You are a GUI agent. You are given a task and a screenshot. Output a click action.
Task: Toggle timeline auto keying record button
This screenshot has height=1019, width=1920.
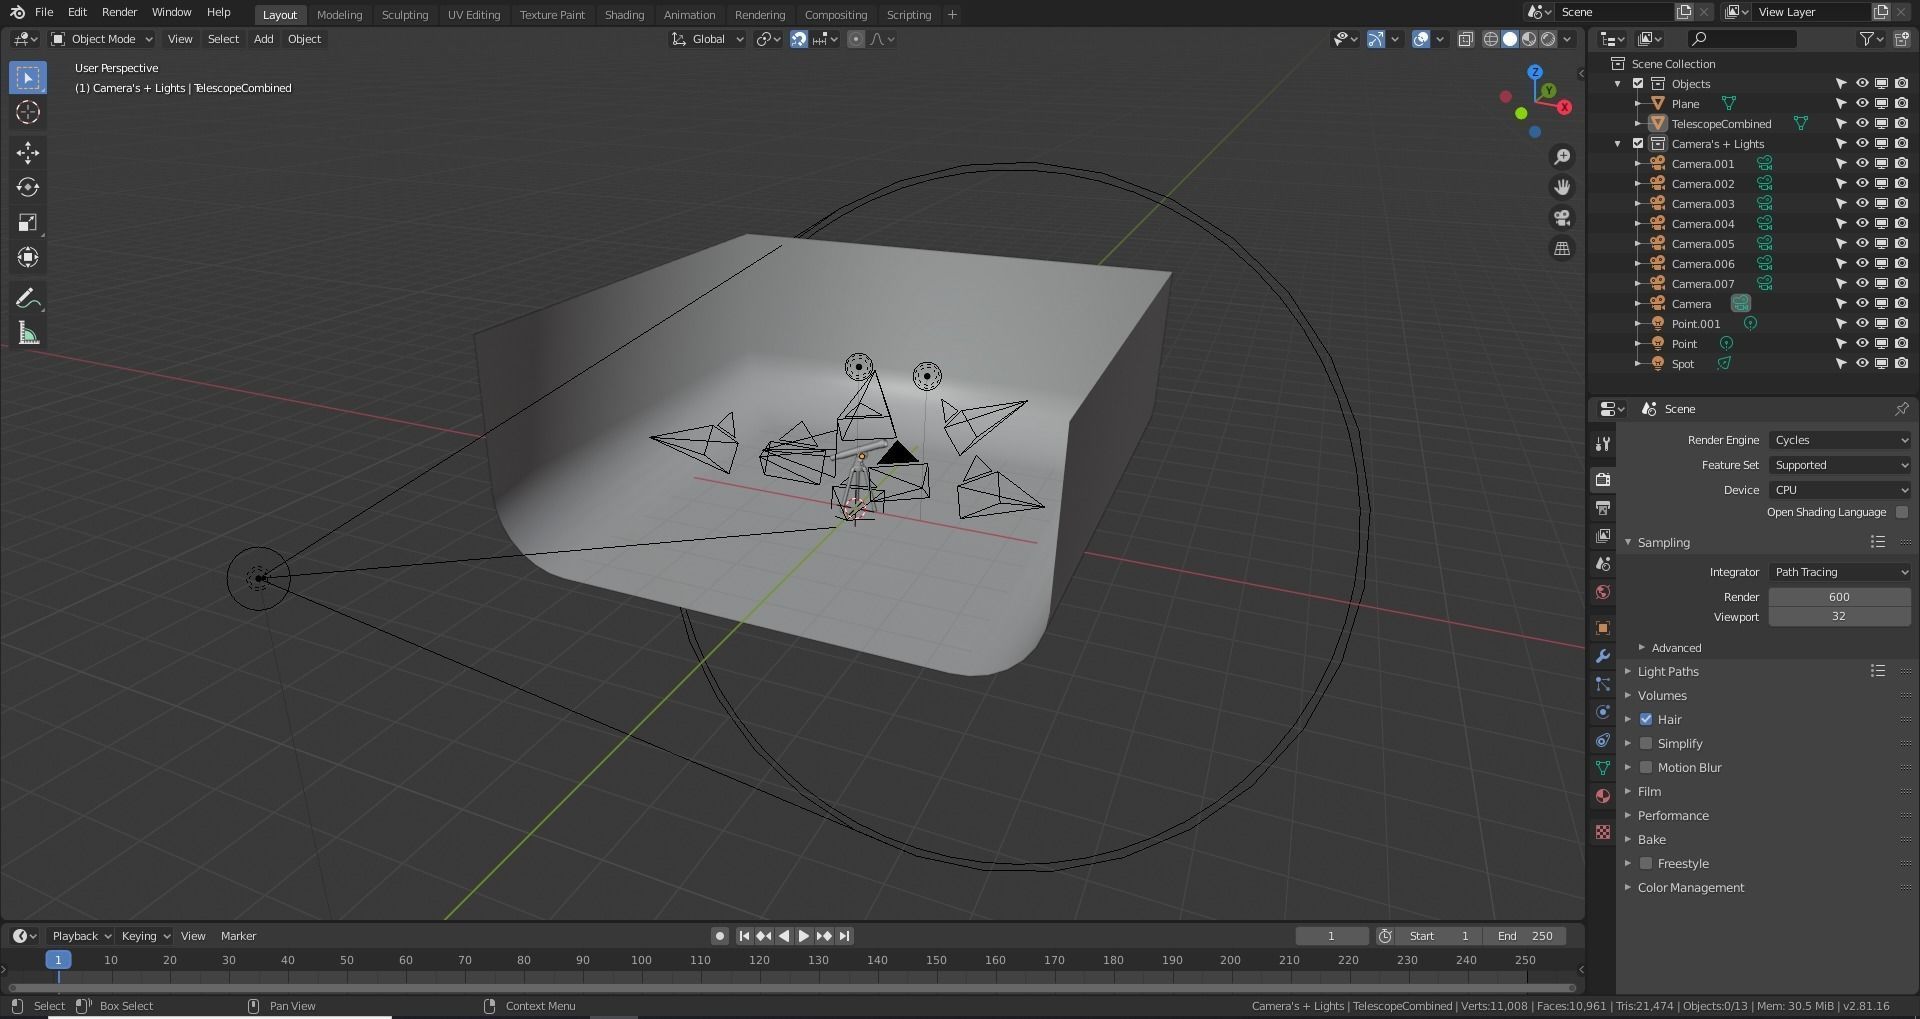coord(719,936)
